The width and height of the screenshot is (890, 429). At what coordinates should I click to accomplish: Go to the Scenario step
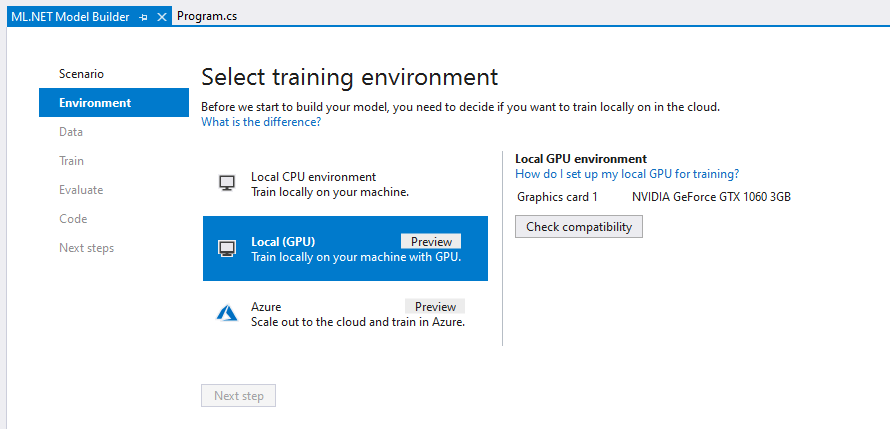(x=81, y=74)
